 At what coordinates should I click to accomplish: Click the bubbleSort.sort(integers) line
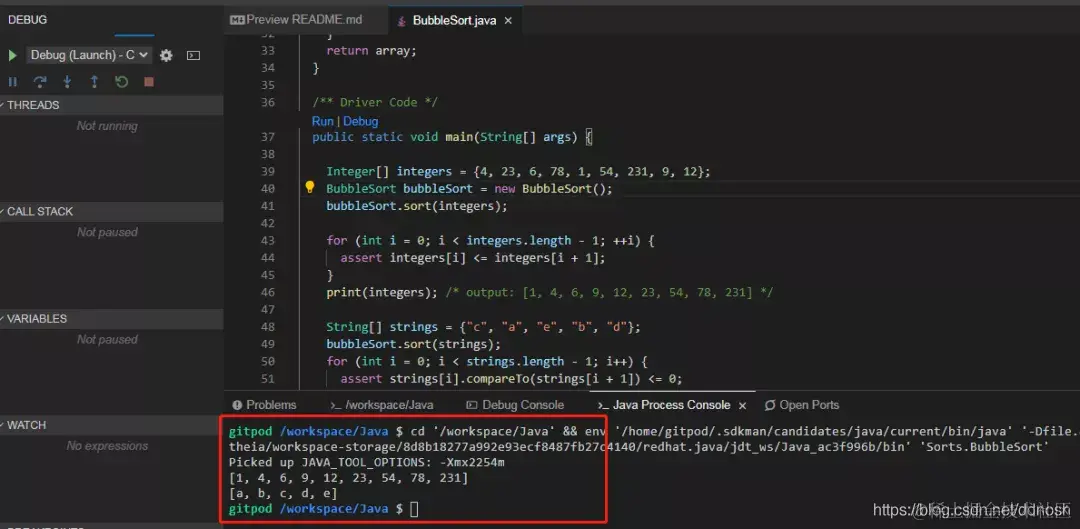pos(417,206)
